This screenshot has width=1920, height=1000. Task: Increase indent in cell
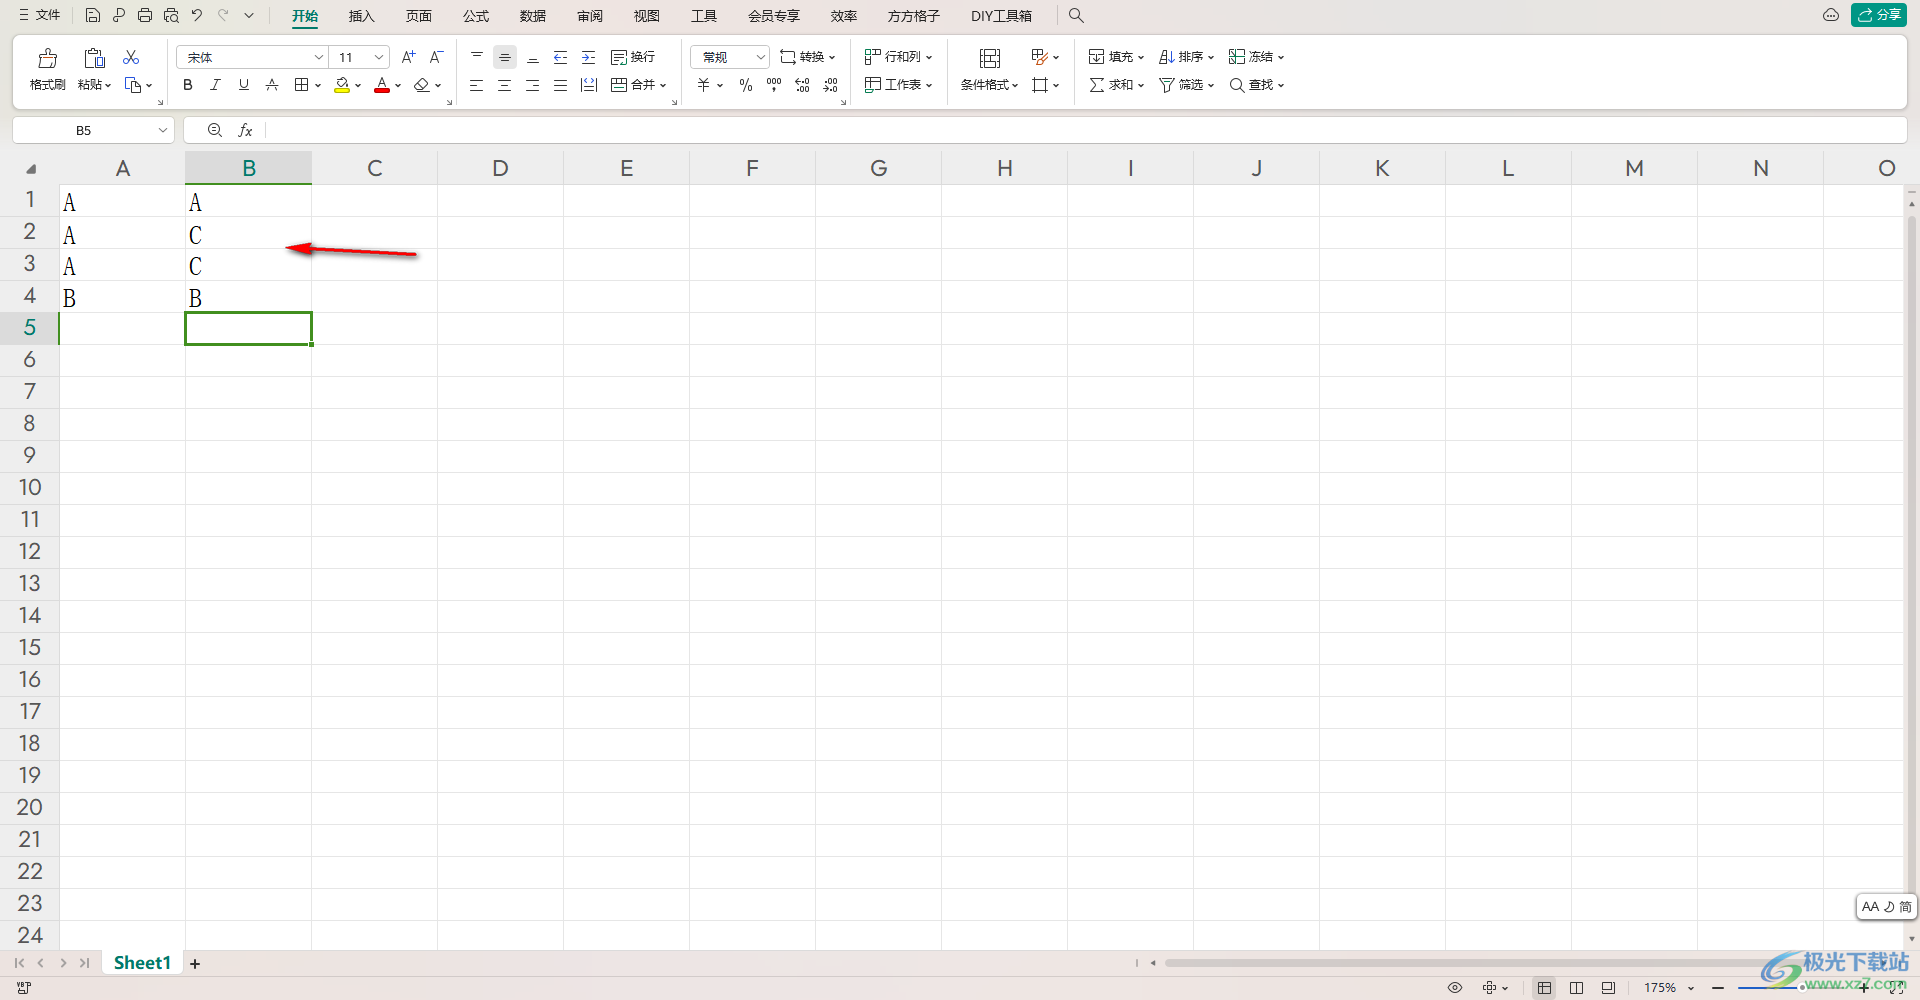click(589, 57)
